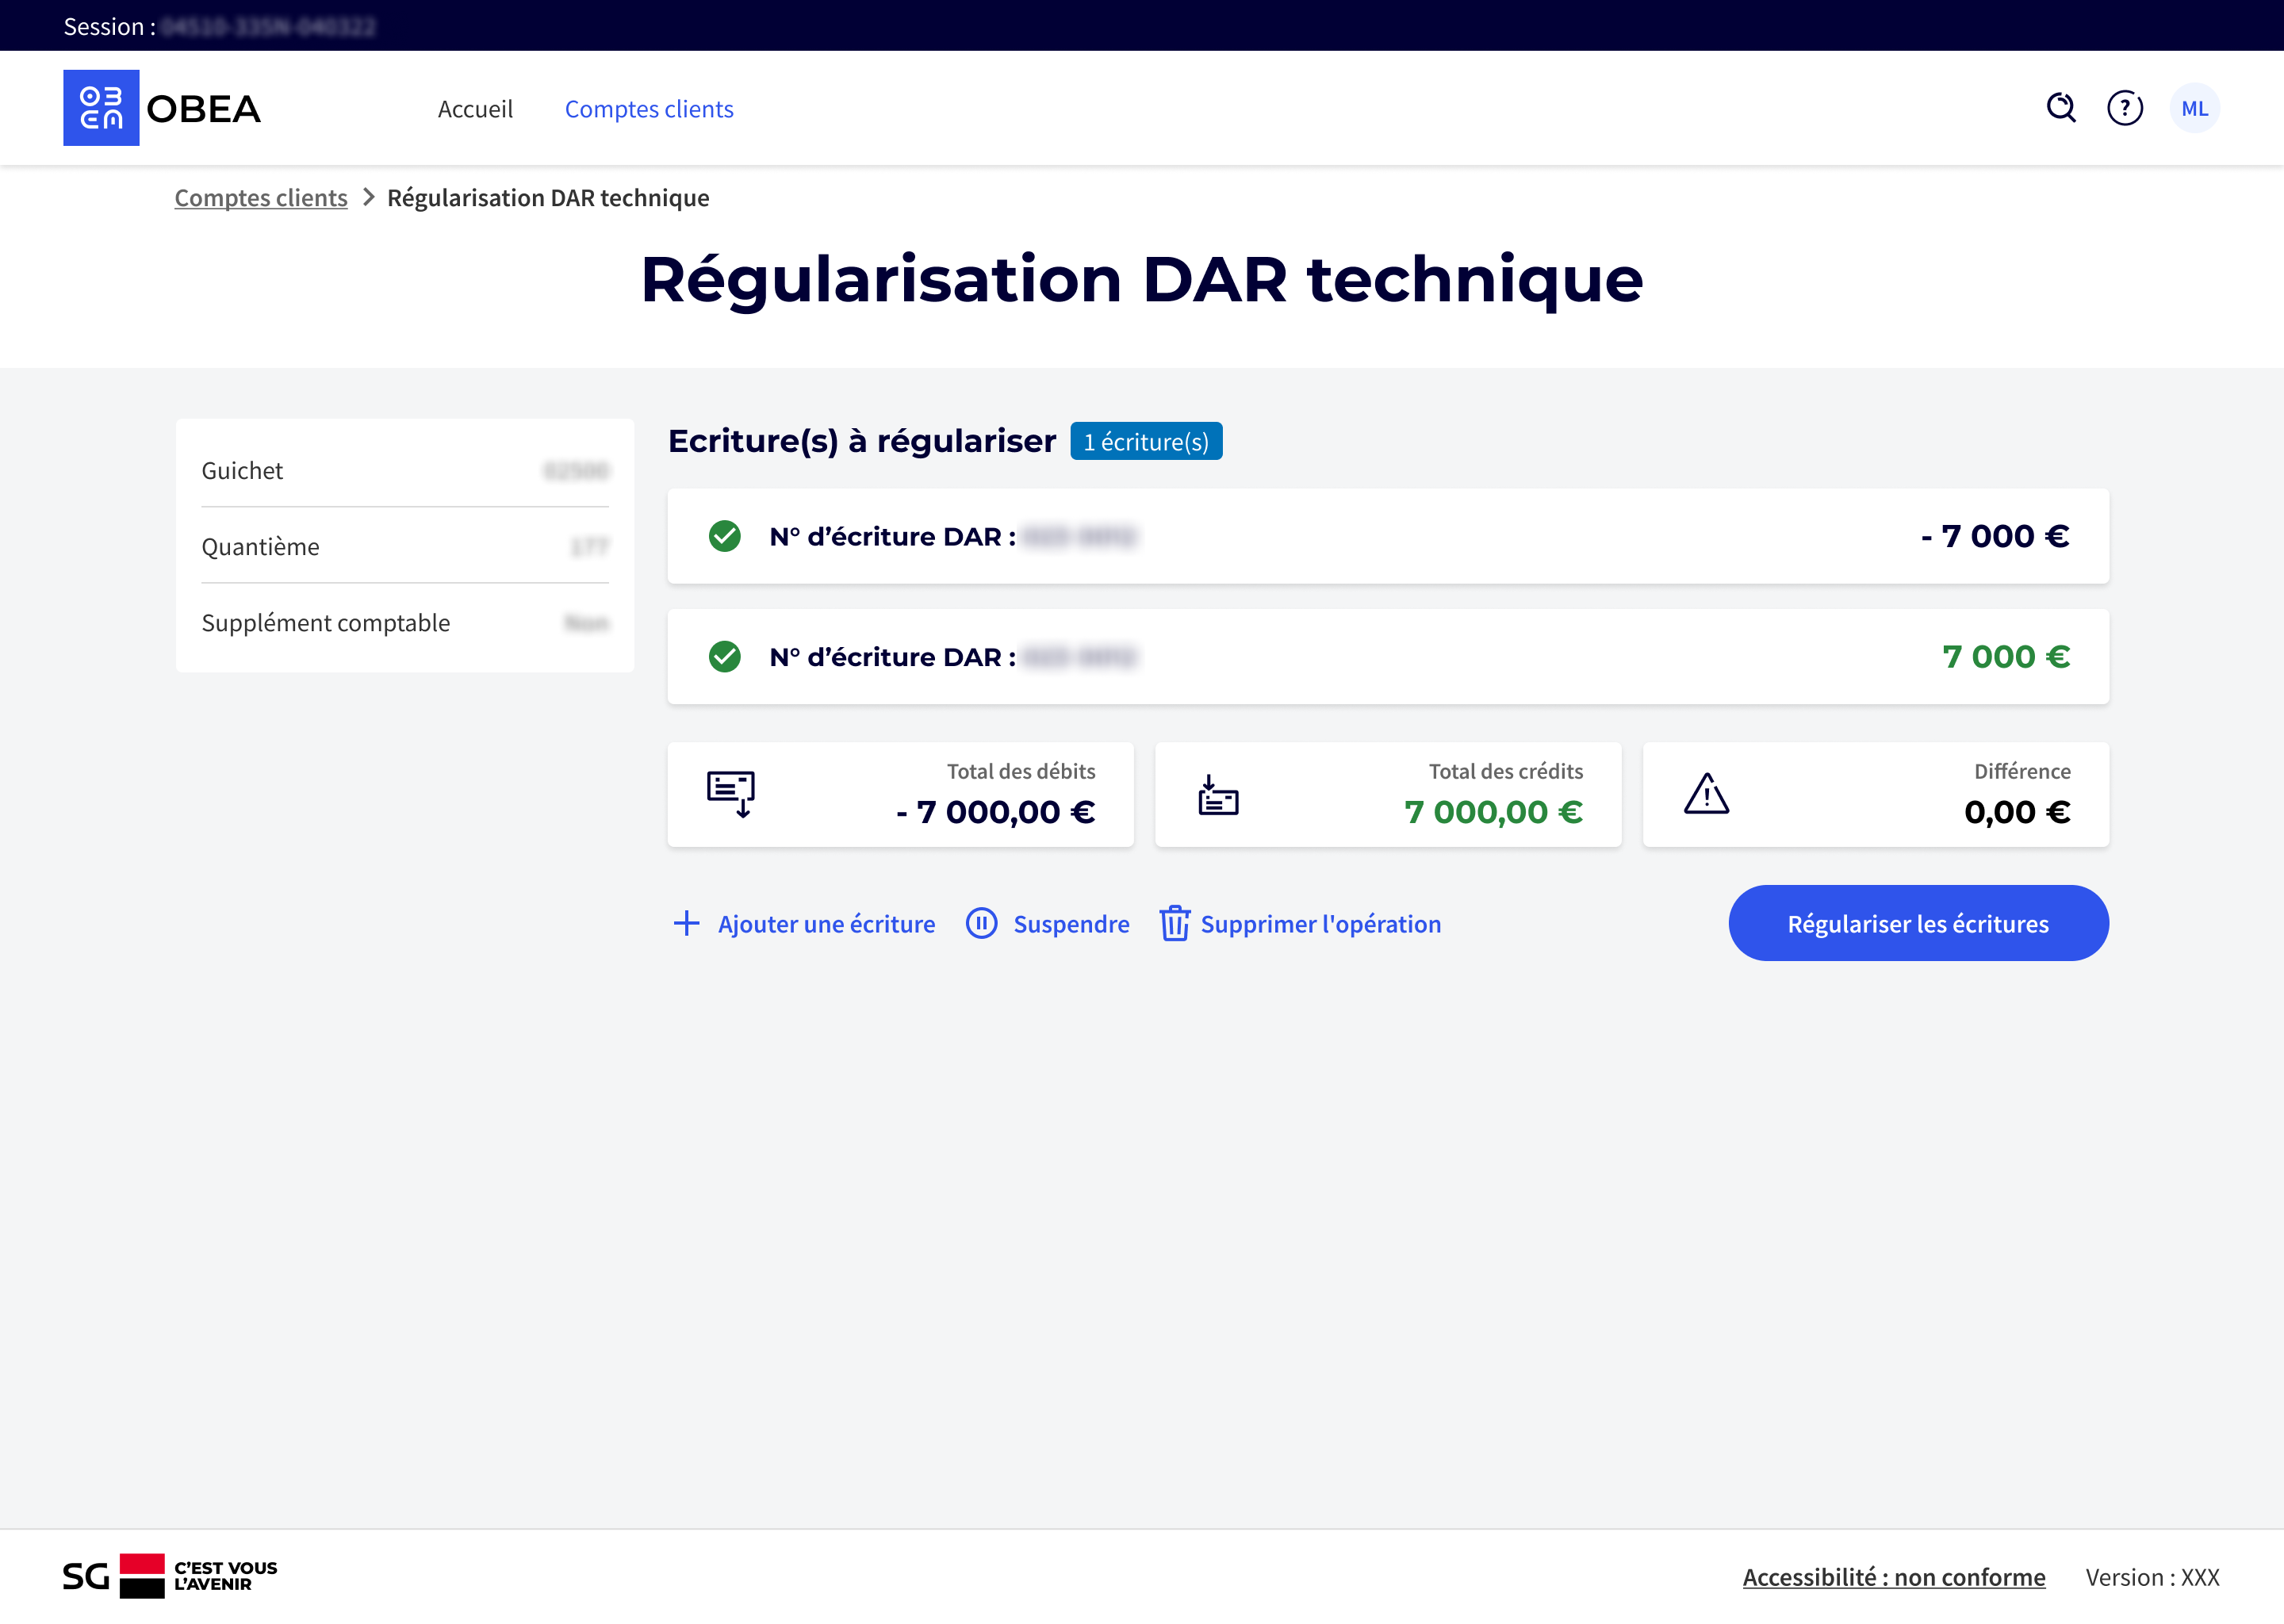Image resolution: width=2284 pixels, height=1624 pixels.
Task: Click the breadcrumb chevron separator
Action: click(x=368, y=198)
